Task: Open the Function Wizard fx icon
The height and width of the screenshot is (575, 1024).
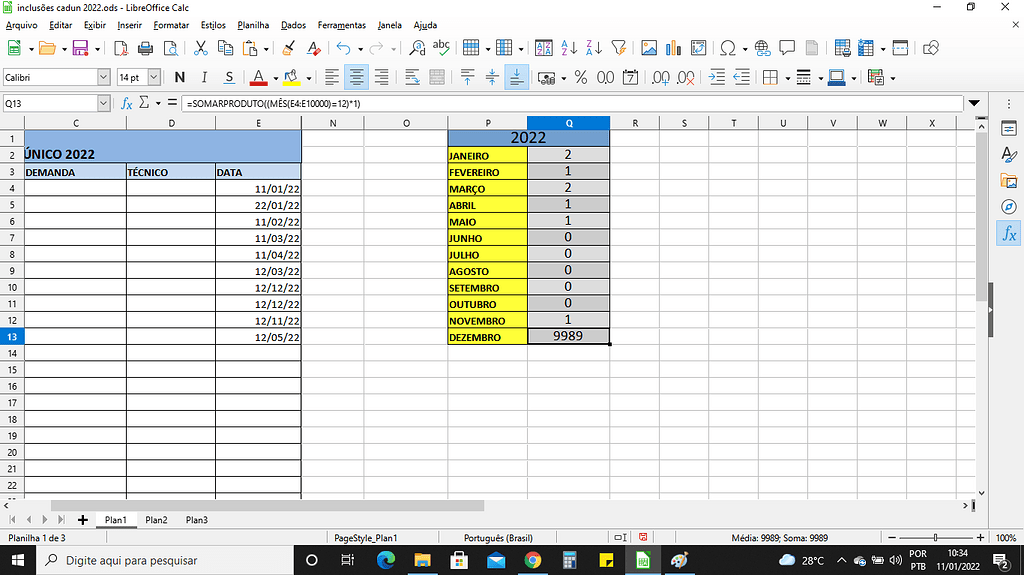Action: point(127,103)
